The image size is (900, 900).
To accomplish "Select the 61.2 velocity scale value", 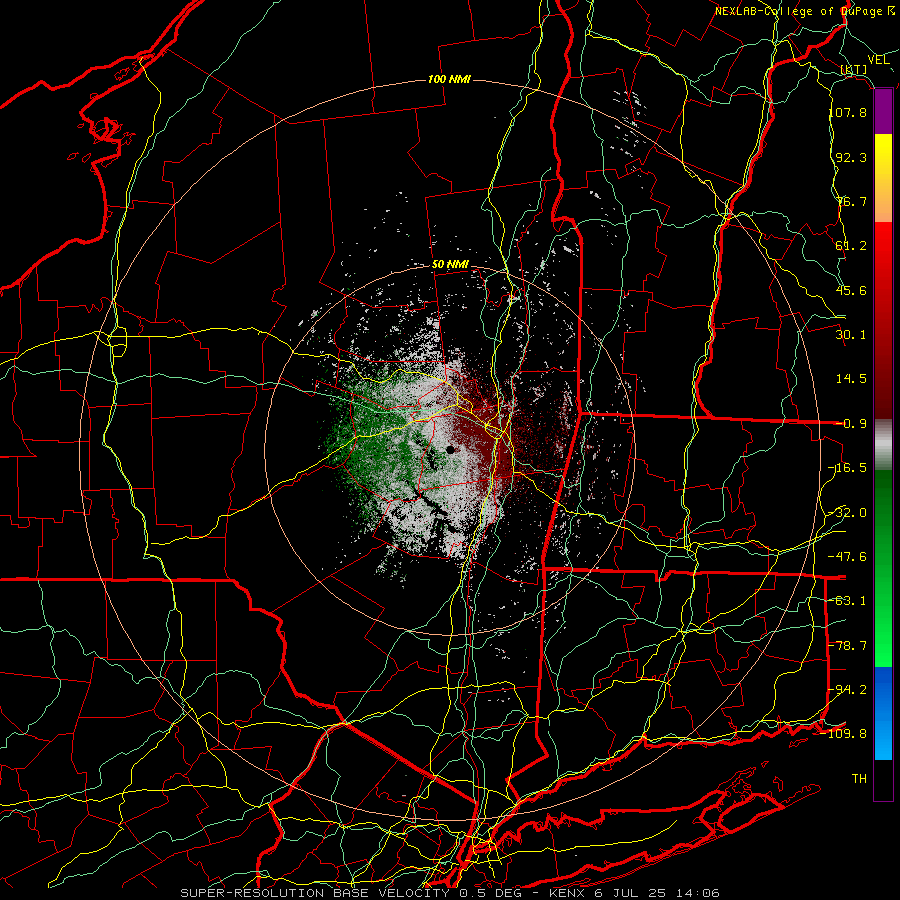I will [x=851, y=246].
